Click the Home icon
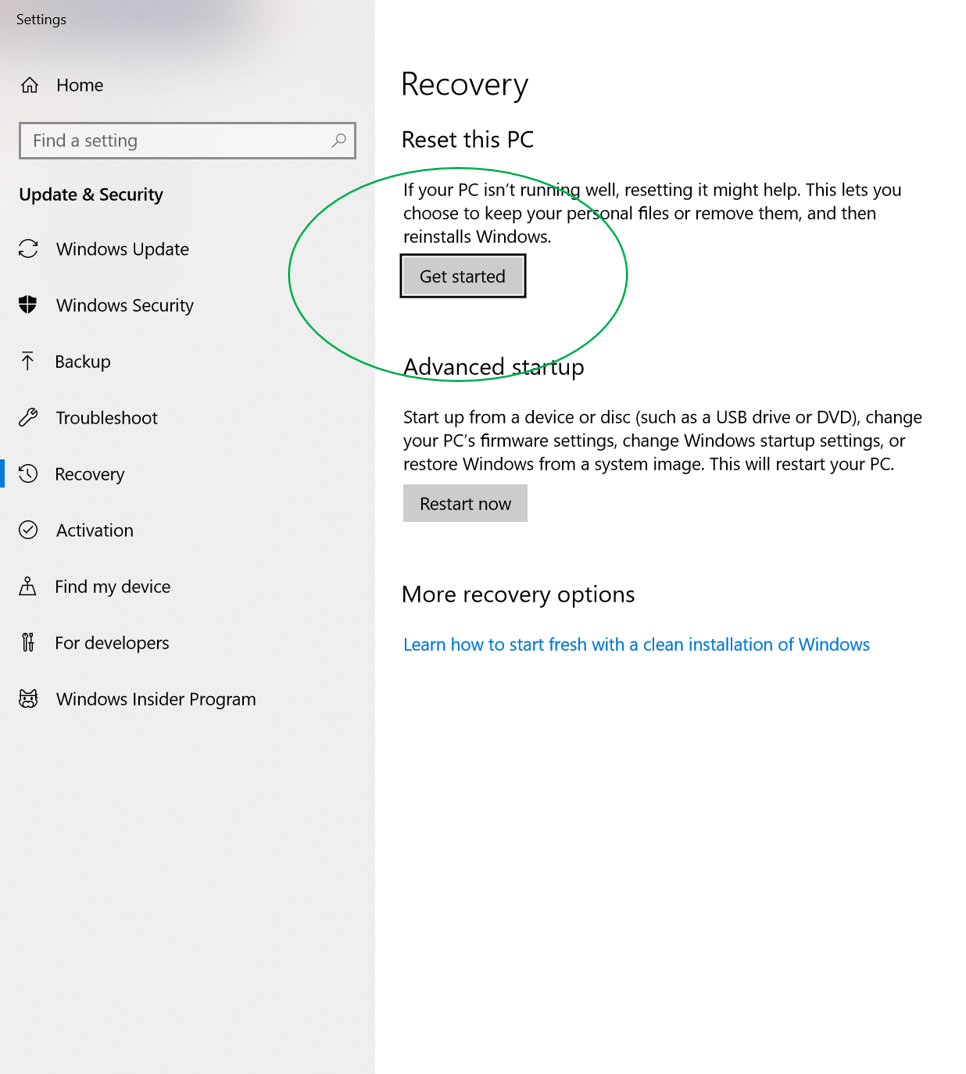Image resolution: width=966 pixels, height=1074 pixels. click(29, 85)
